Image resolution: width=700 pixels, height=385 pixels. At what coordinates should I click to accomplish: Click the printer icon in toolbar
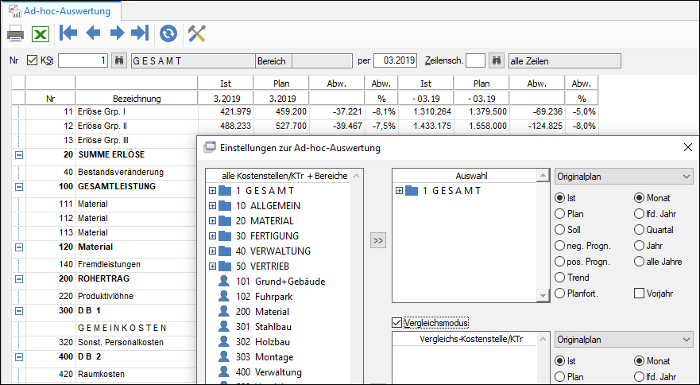16,33
